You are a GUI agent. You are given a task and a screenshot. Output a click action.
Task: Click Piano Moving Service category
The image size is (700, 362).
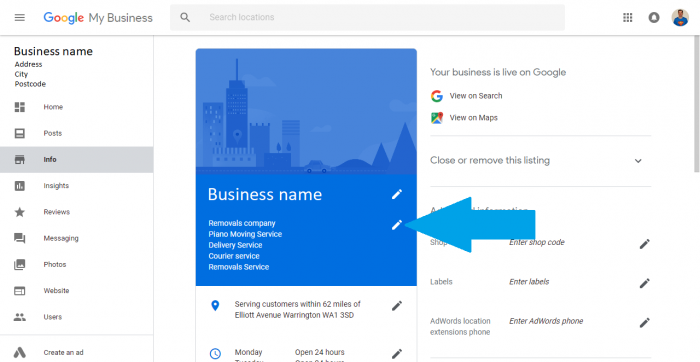pyautogui.click(x=245, y=234)
